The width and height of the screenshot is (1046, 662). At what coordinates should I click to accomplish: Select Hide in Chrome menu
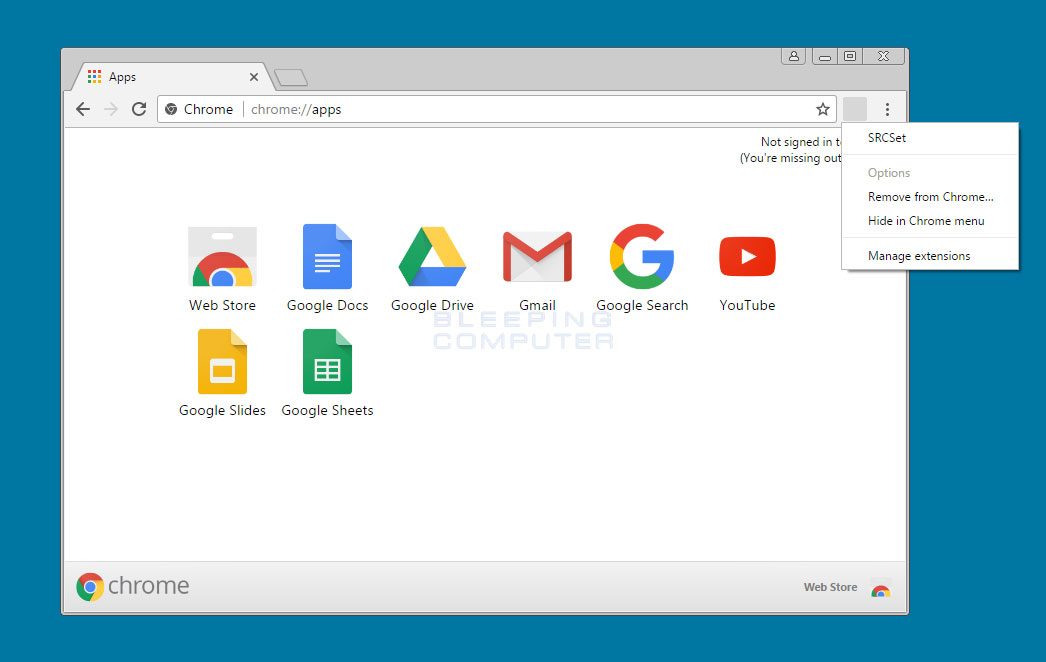click(x=930, y=221)
